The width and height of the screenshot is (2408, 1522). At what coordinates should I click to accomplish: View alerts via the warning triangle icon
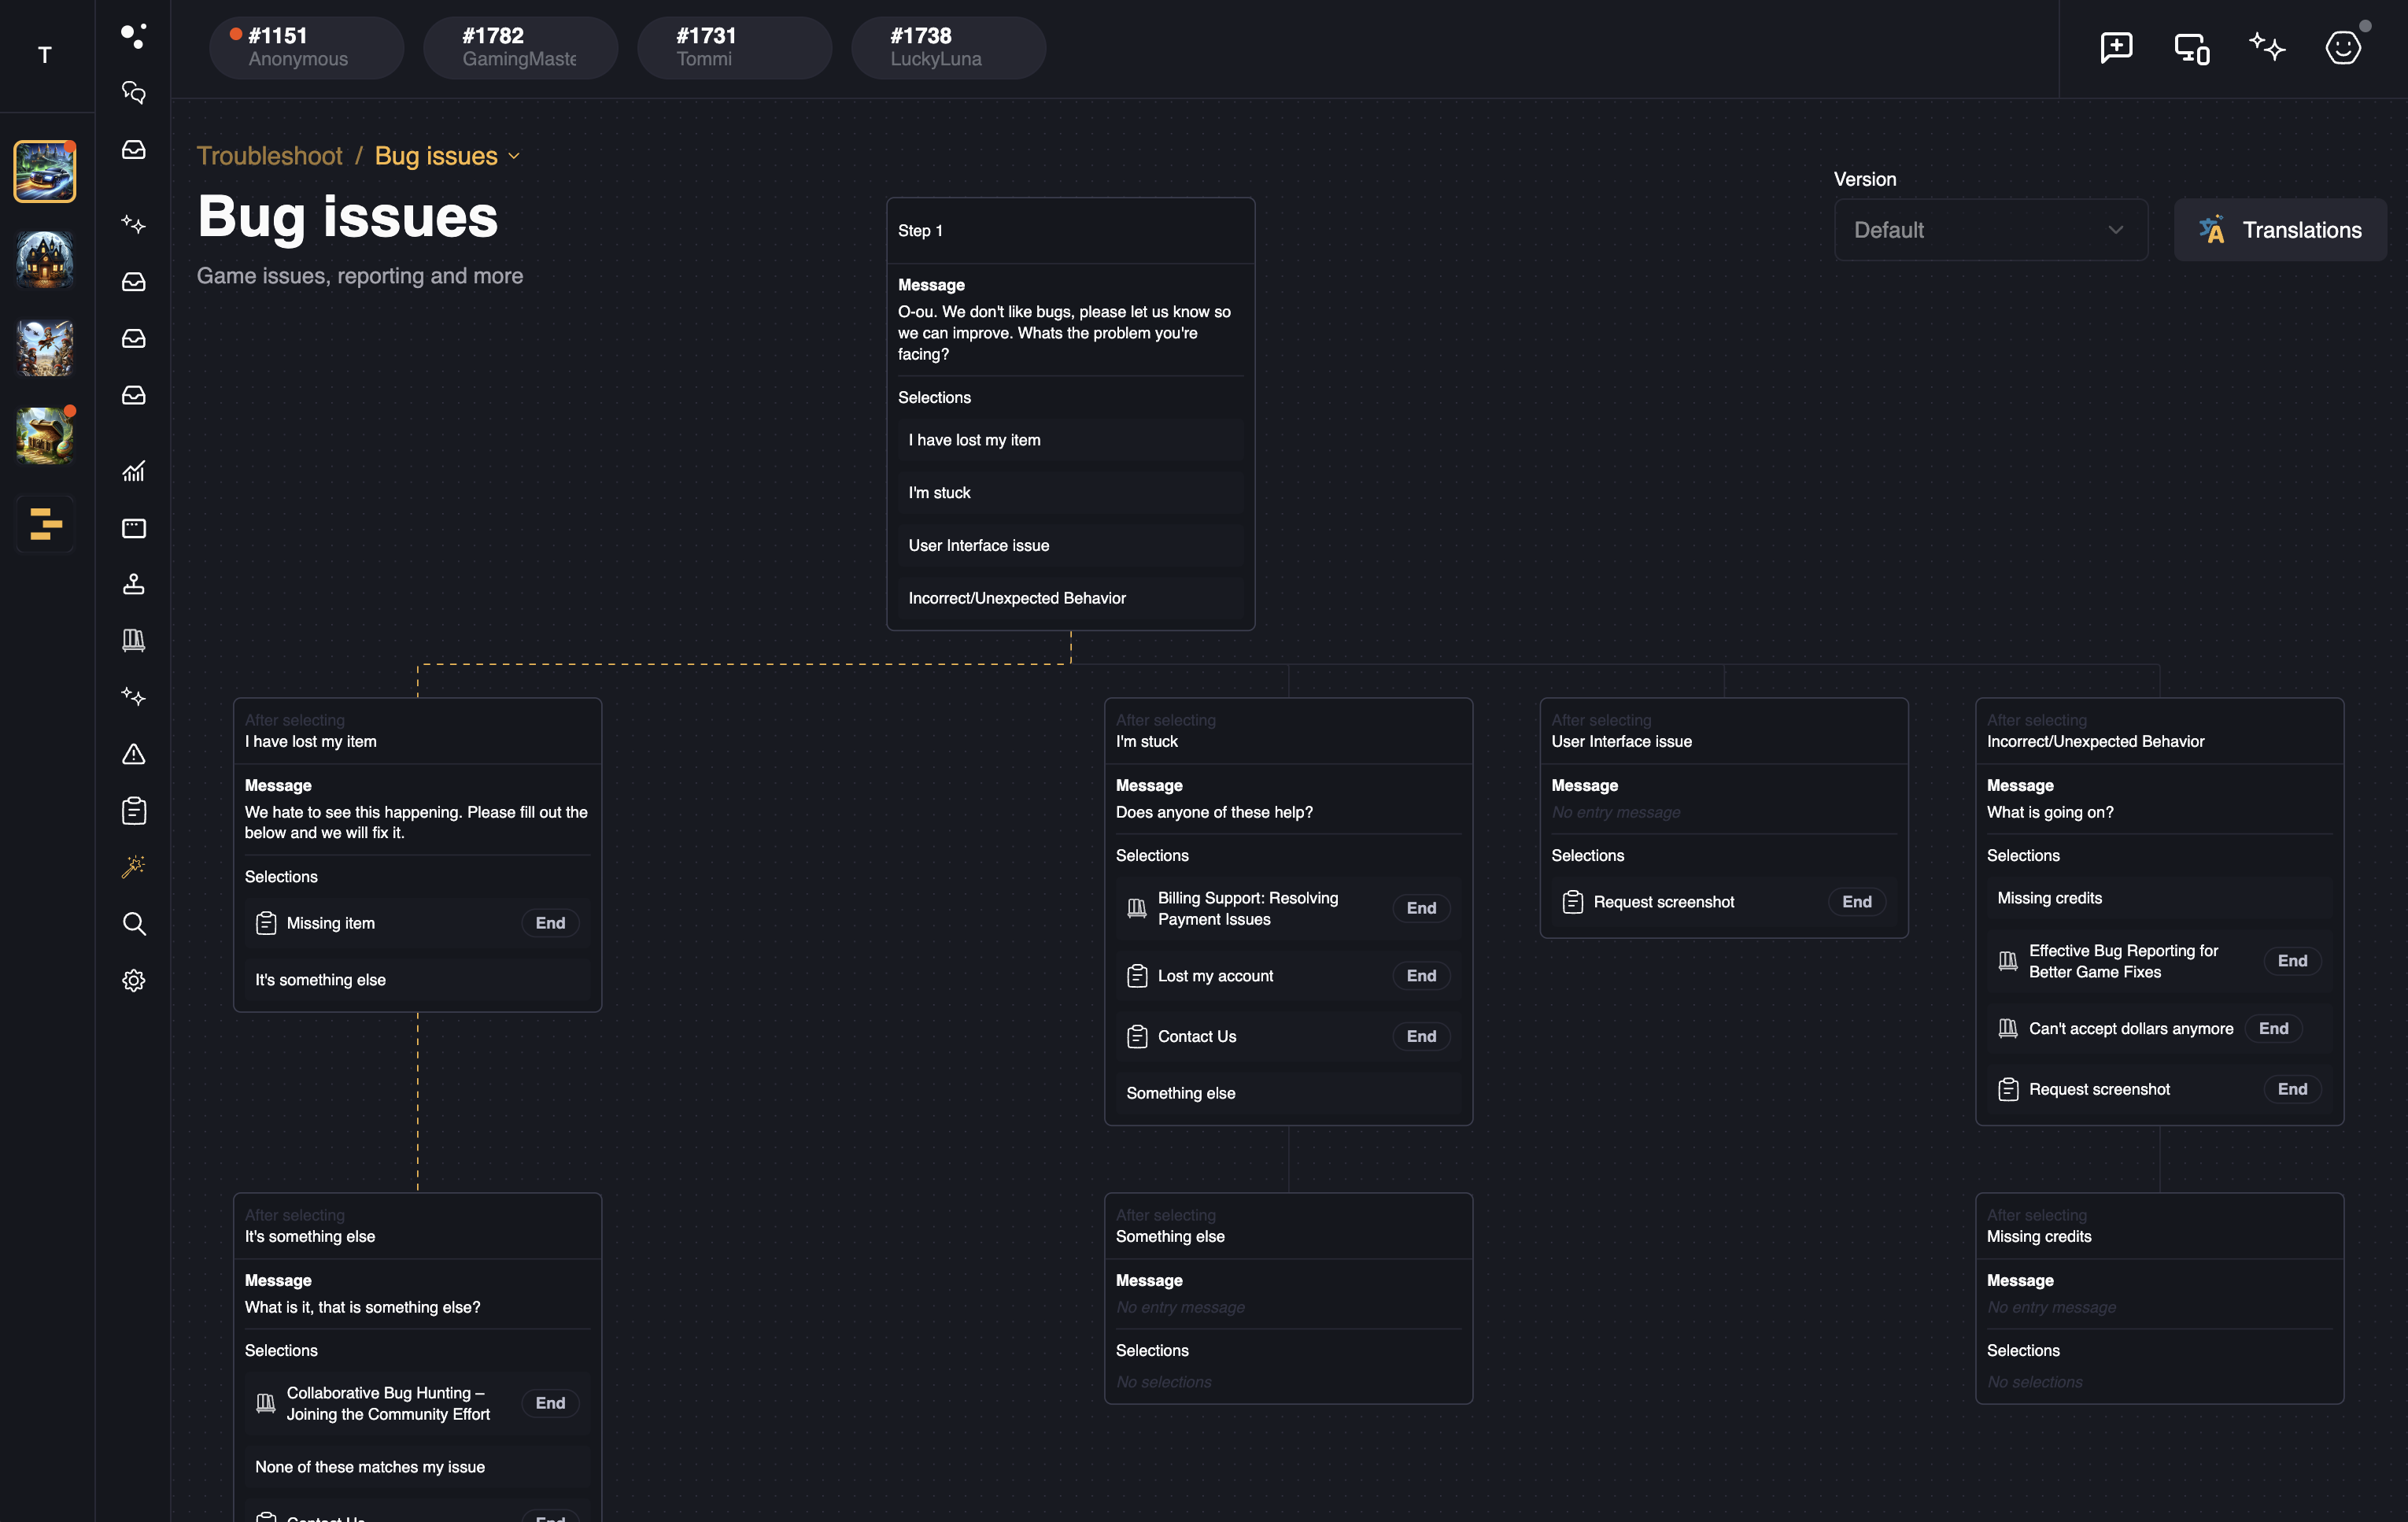point(133,754)
